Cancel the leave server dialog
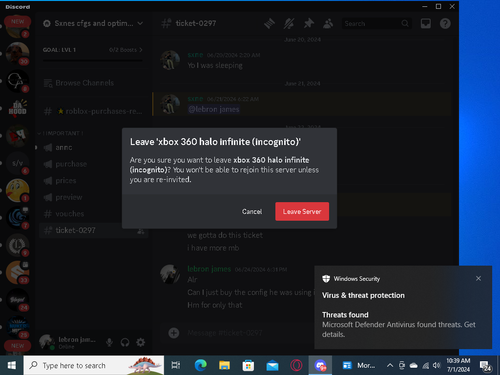The width and height of the screenshot is (500, 375). (x=252, y=211)
